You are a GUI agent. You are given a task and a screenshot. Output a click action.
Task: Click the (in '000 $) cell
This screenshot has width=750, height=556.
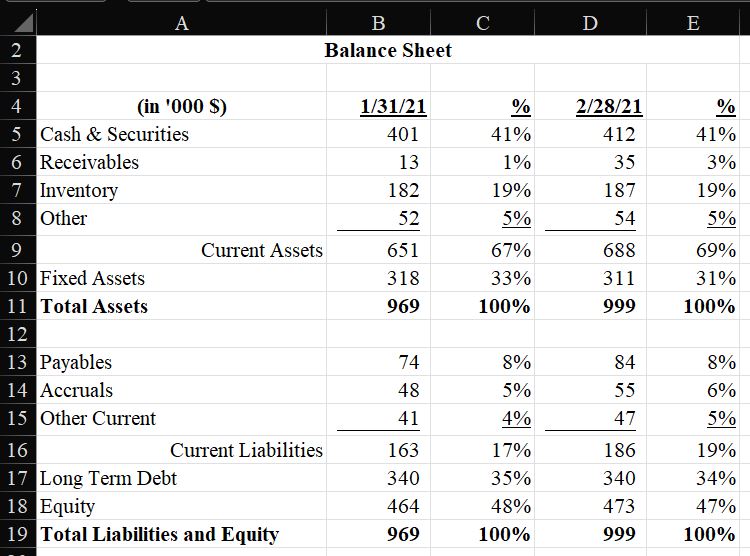(181, 106)
